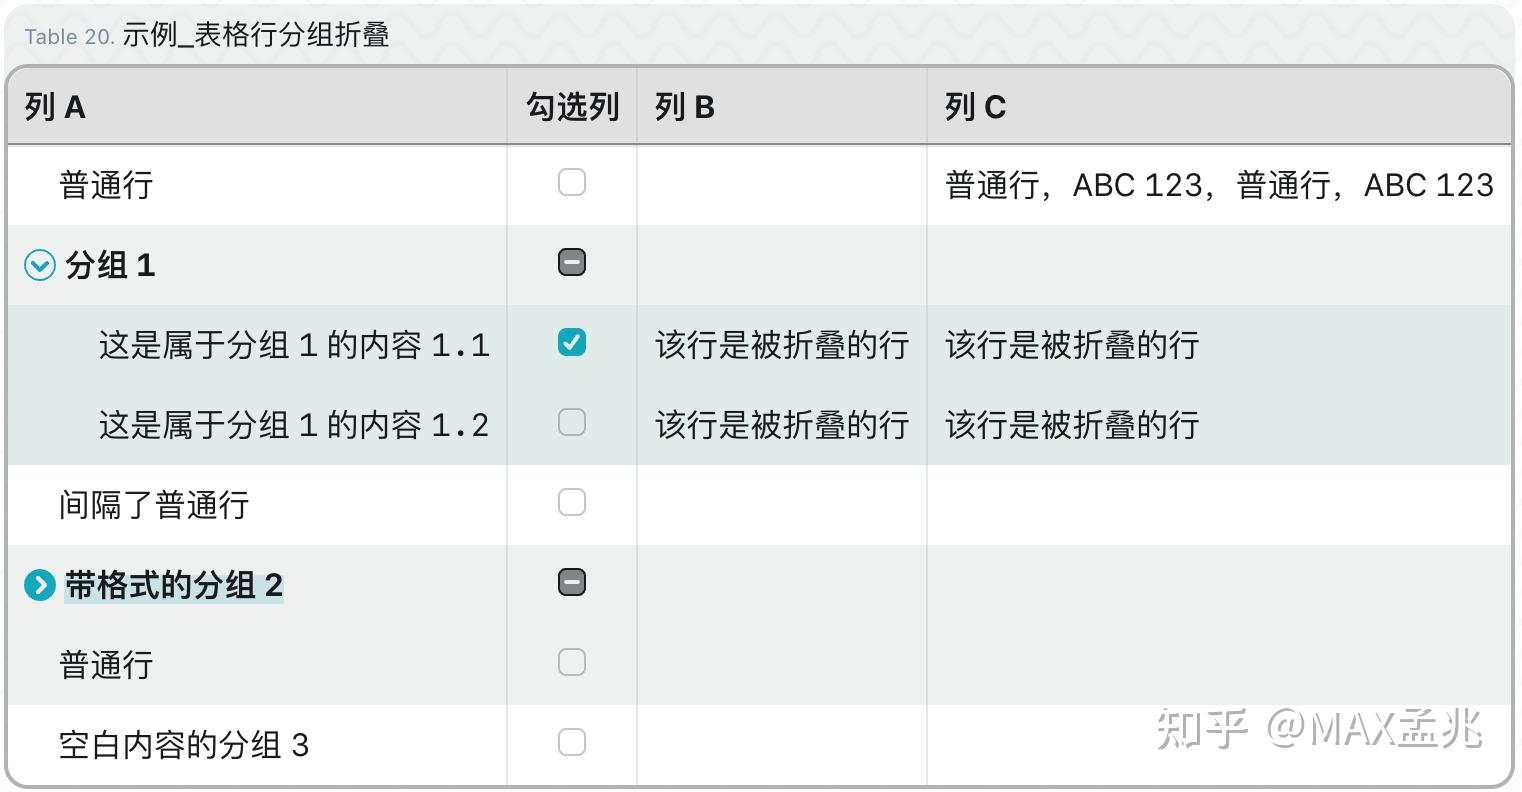The image size is (1522, 792).
Task: Check the checkbox for 内容 1.2 row
Action: [572, 423]
